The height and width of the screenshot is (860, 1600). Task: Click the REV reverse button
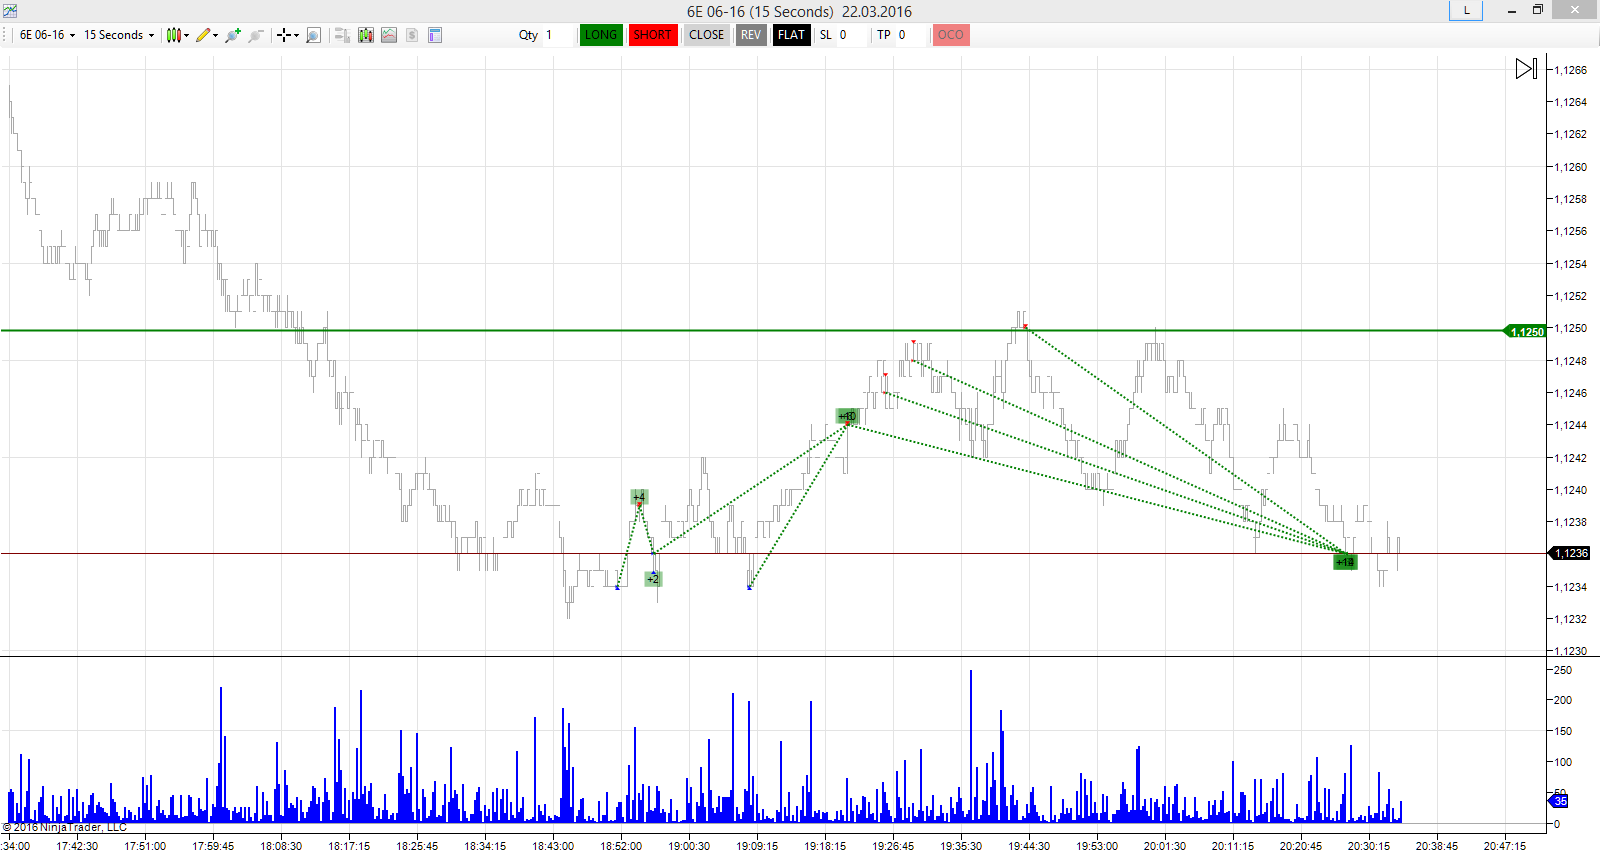coord(751,35)
